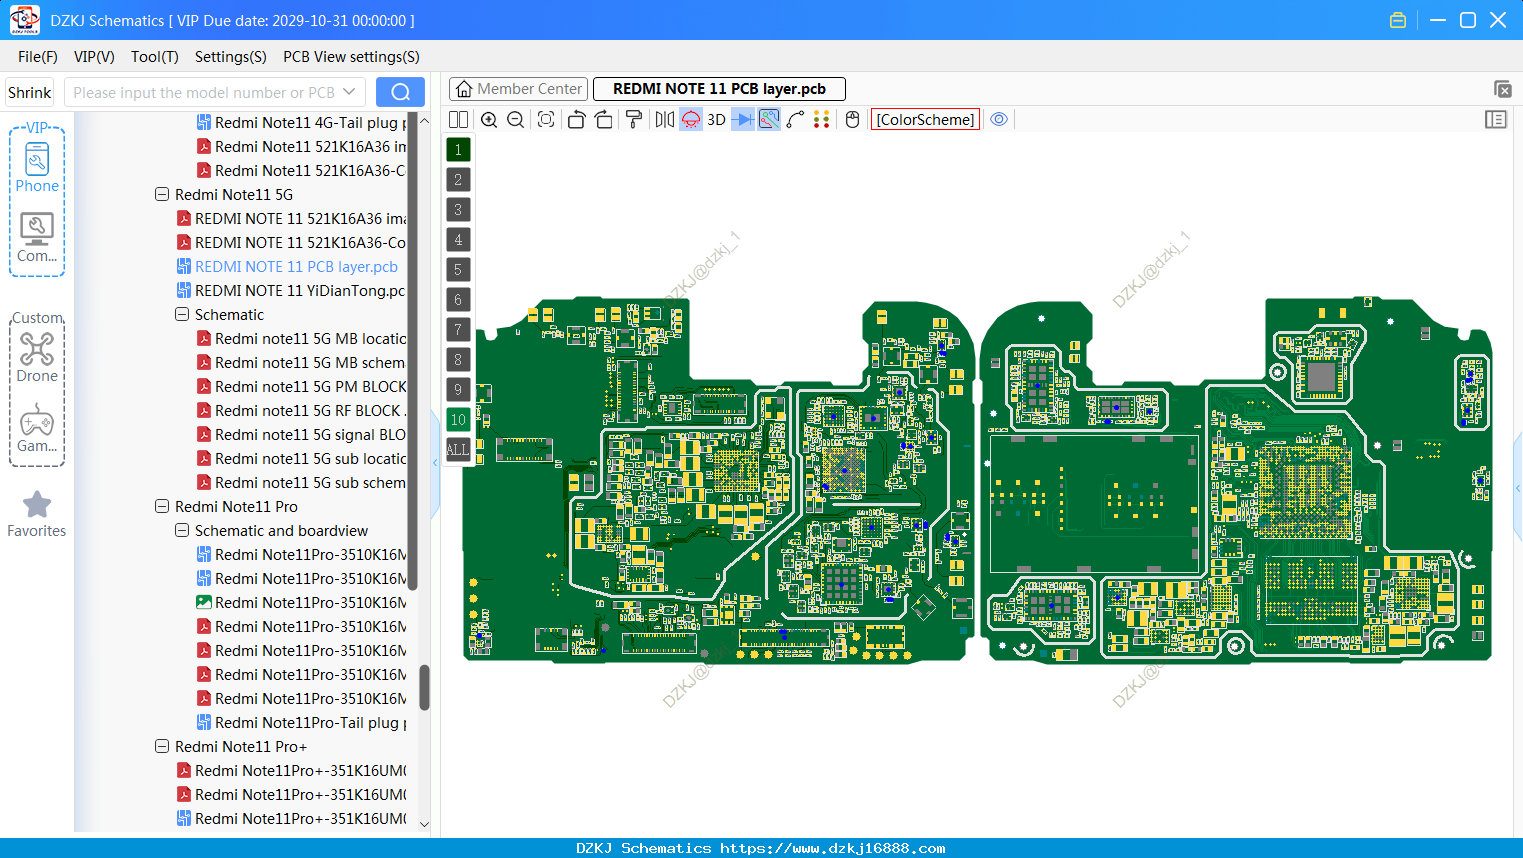Open PCB View settings(S) menu
1523x858 pixels.
click(351, 57)
